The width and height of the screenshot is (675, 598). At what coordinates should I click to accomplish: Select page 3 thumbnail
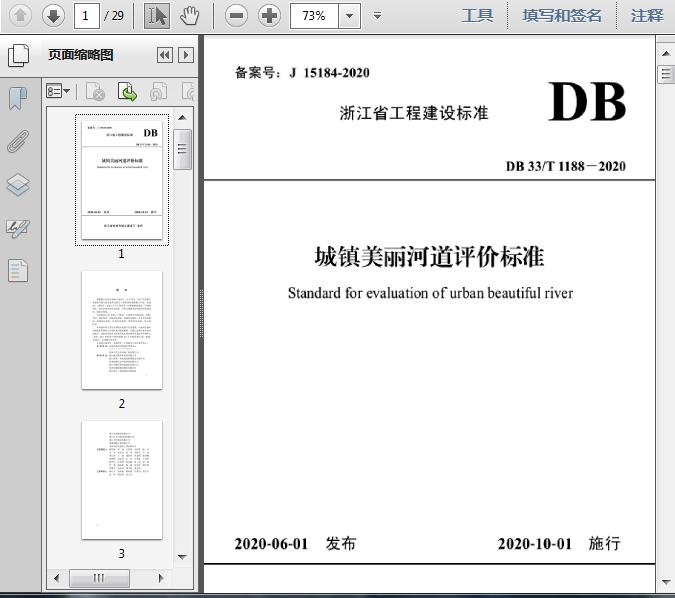pyautogui.click(x=122, y=480)
